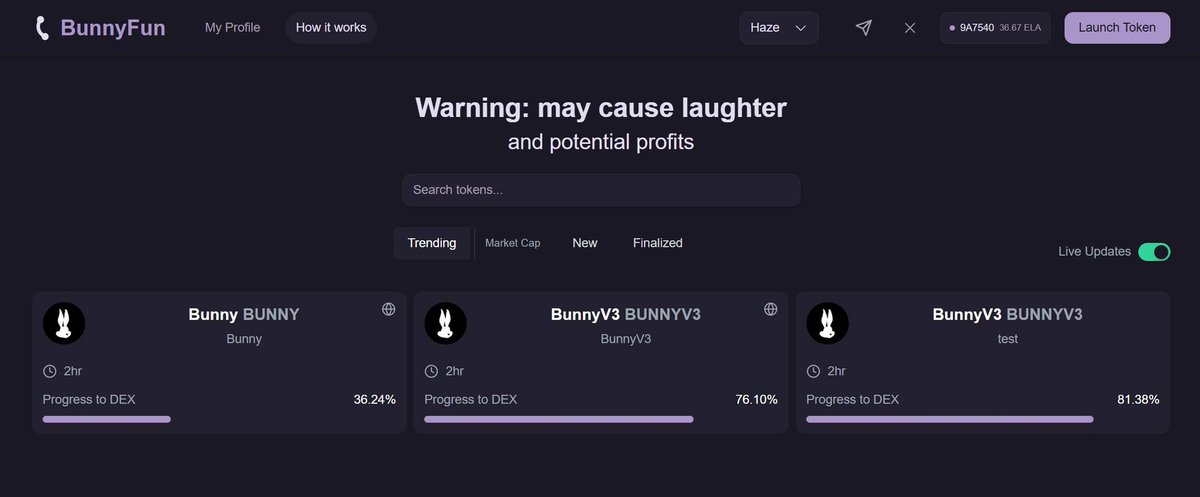Viewport: 1200px width, 497px height.
Task: Click the 'Bunny' description under Bunny BUNNY
Action: (x=244, y=339)
